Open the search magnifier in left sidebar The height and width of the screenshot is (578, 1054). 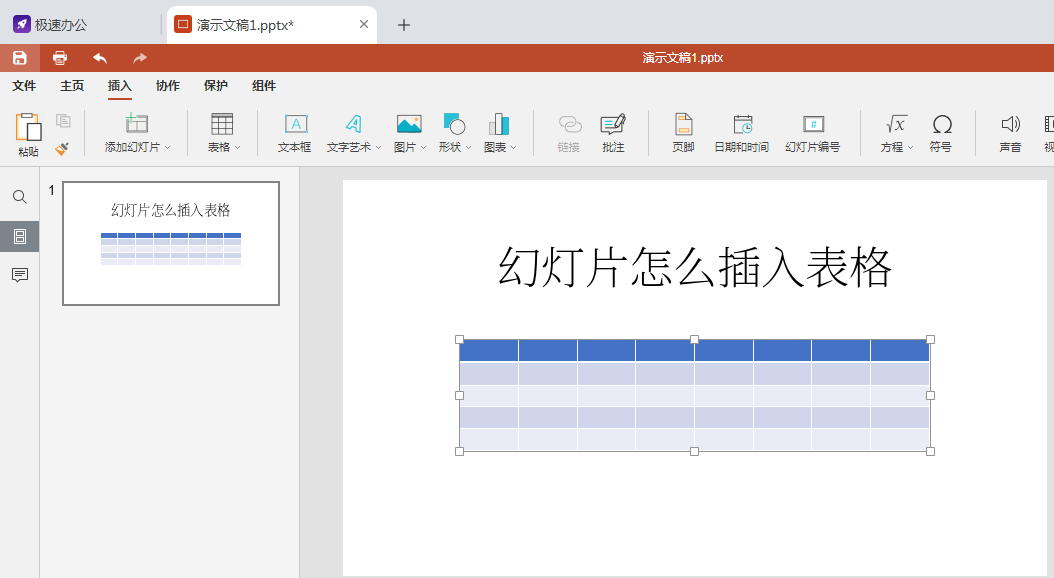point(19,197)
